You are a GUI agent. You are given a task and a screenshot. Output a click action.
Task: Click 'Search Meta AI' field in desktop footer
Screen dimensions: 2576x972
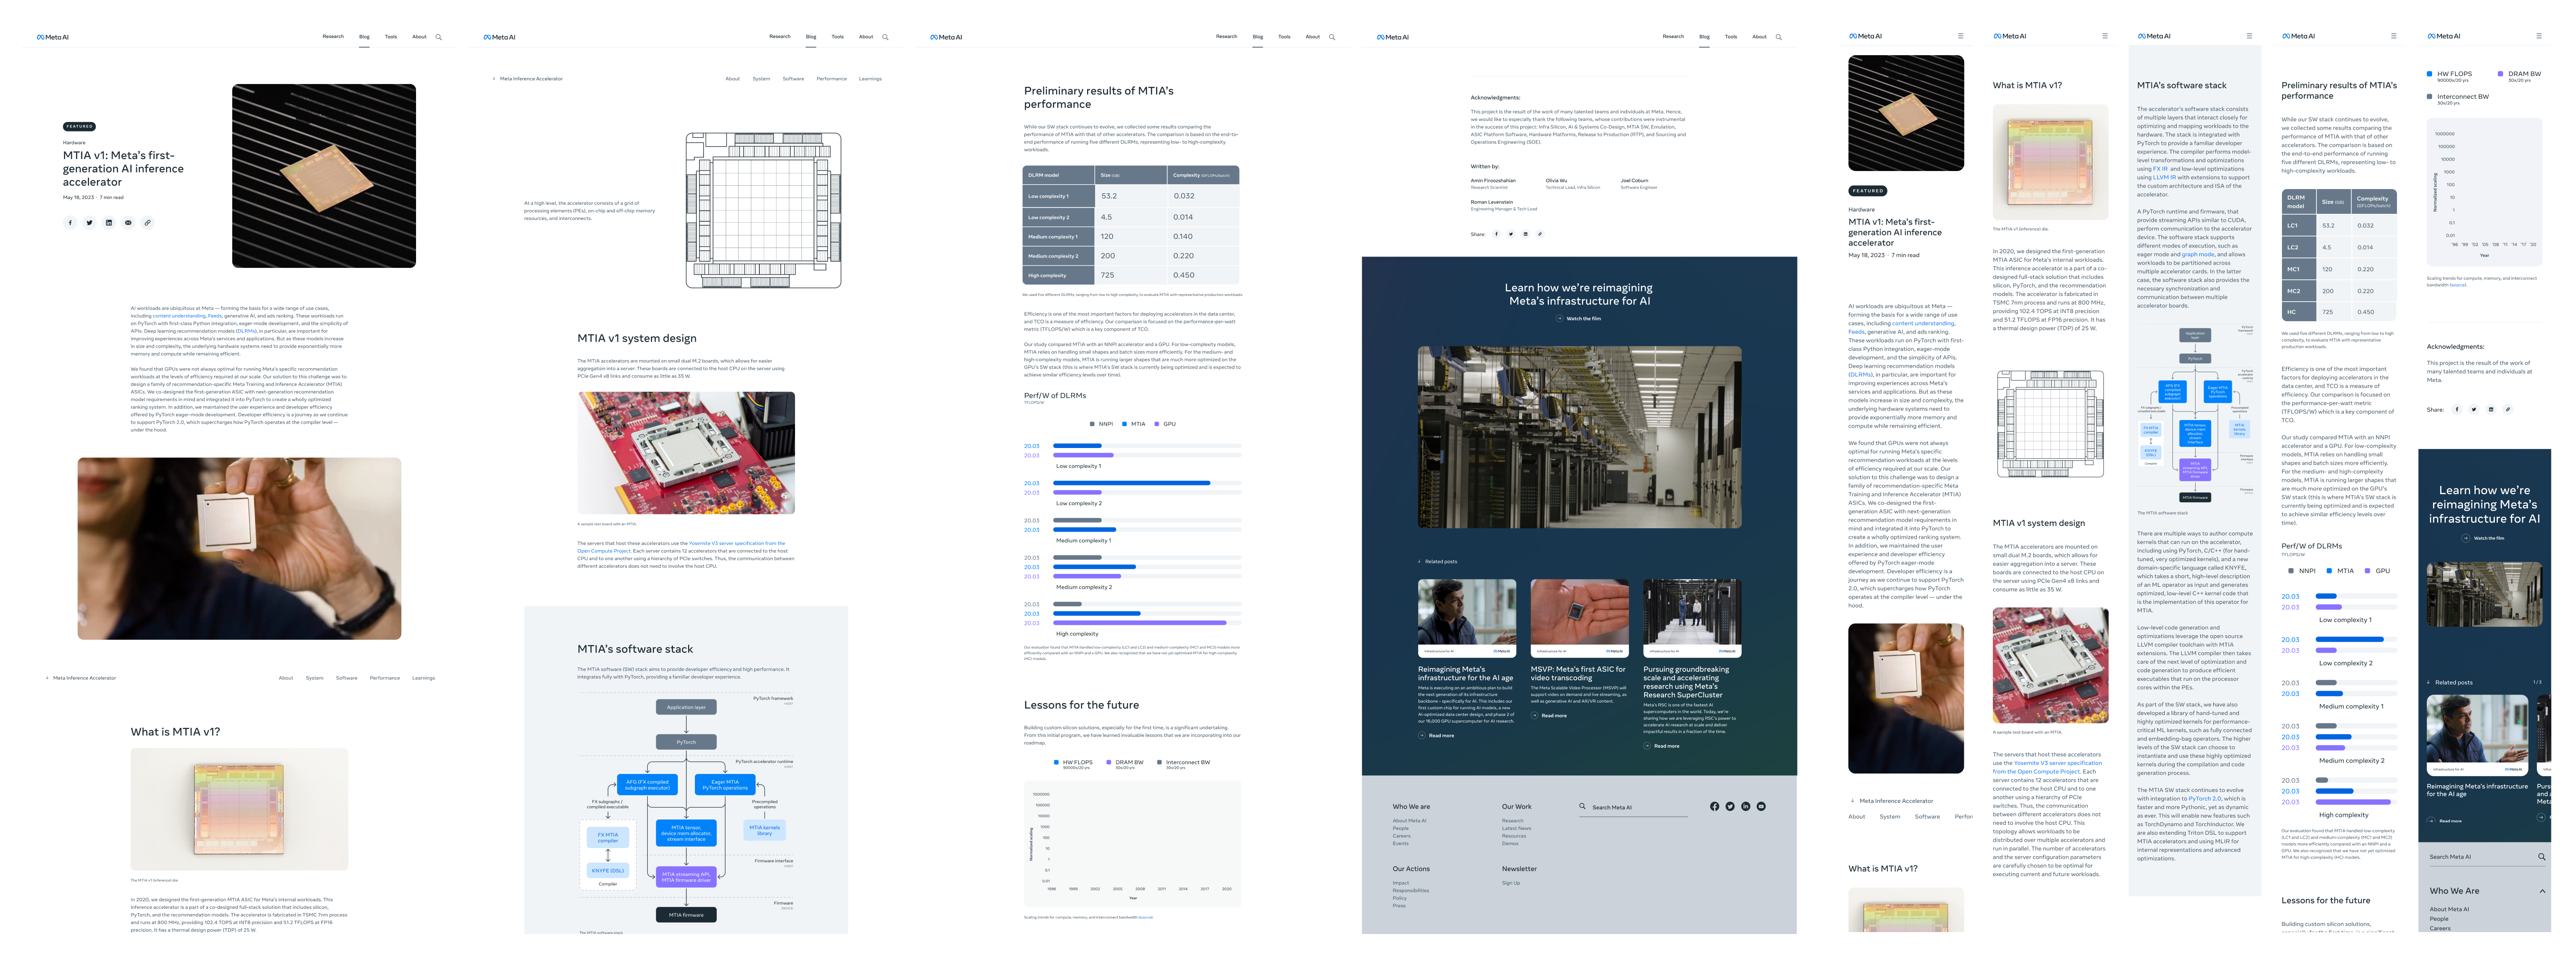(x=1634, y=807)
